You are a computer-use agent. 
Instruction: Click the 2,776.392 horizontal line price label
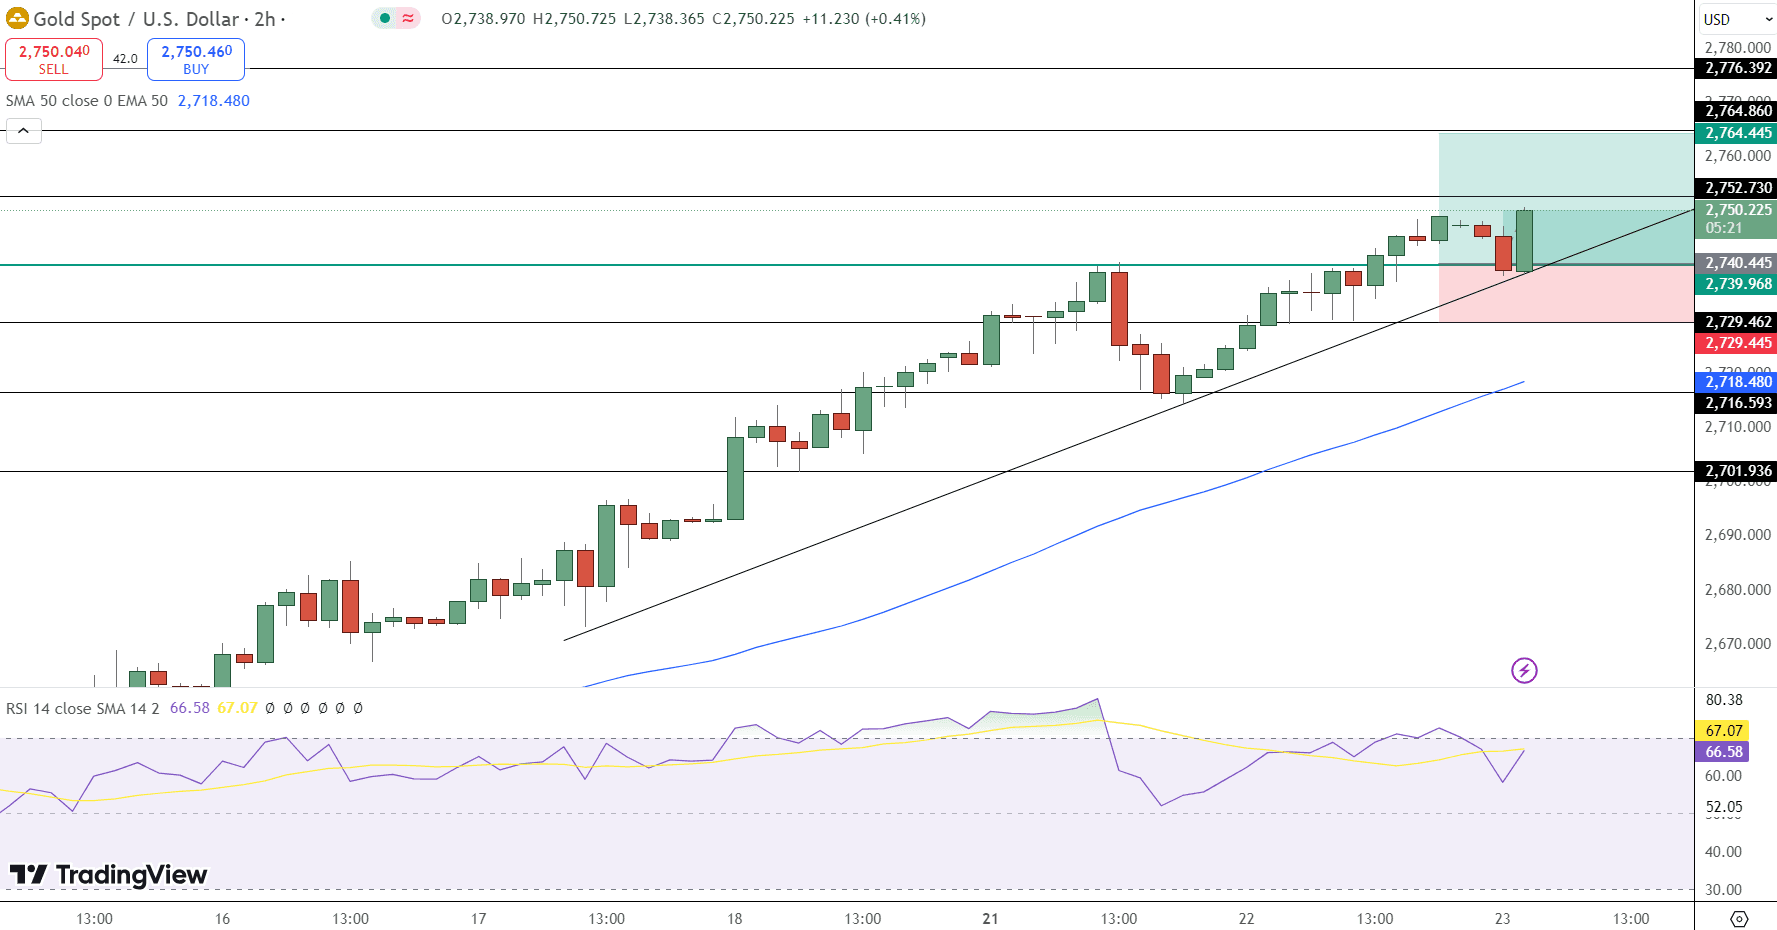[1738, 68]
